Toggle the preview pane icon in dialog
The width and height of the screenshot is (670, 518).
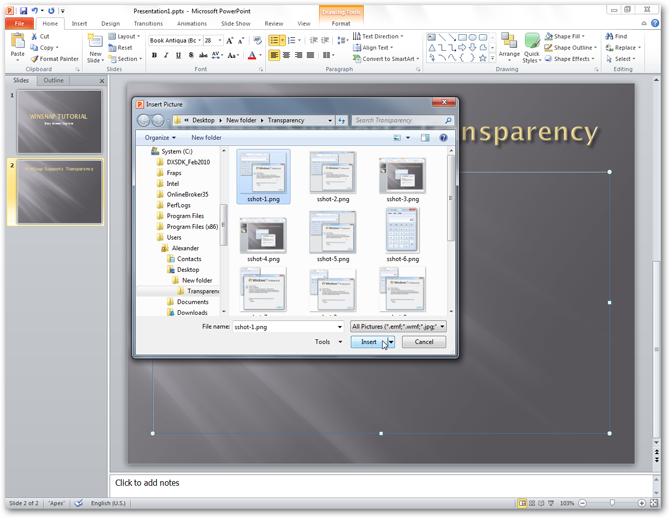pyautogui.click(x=425, y=138)
